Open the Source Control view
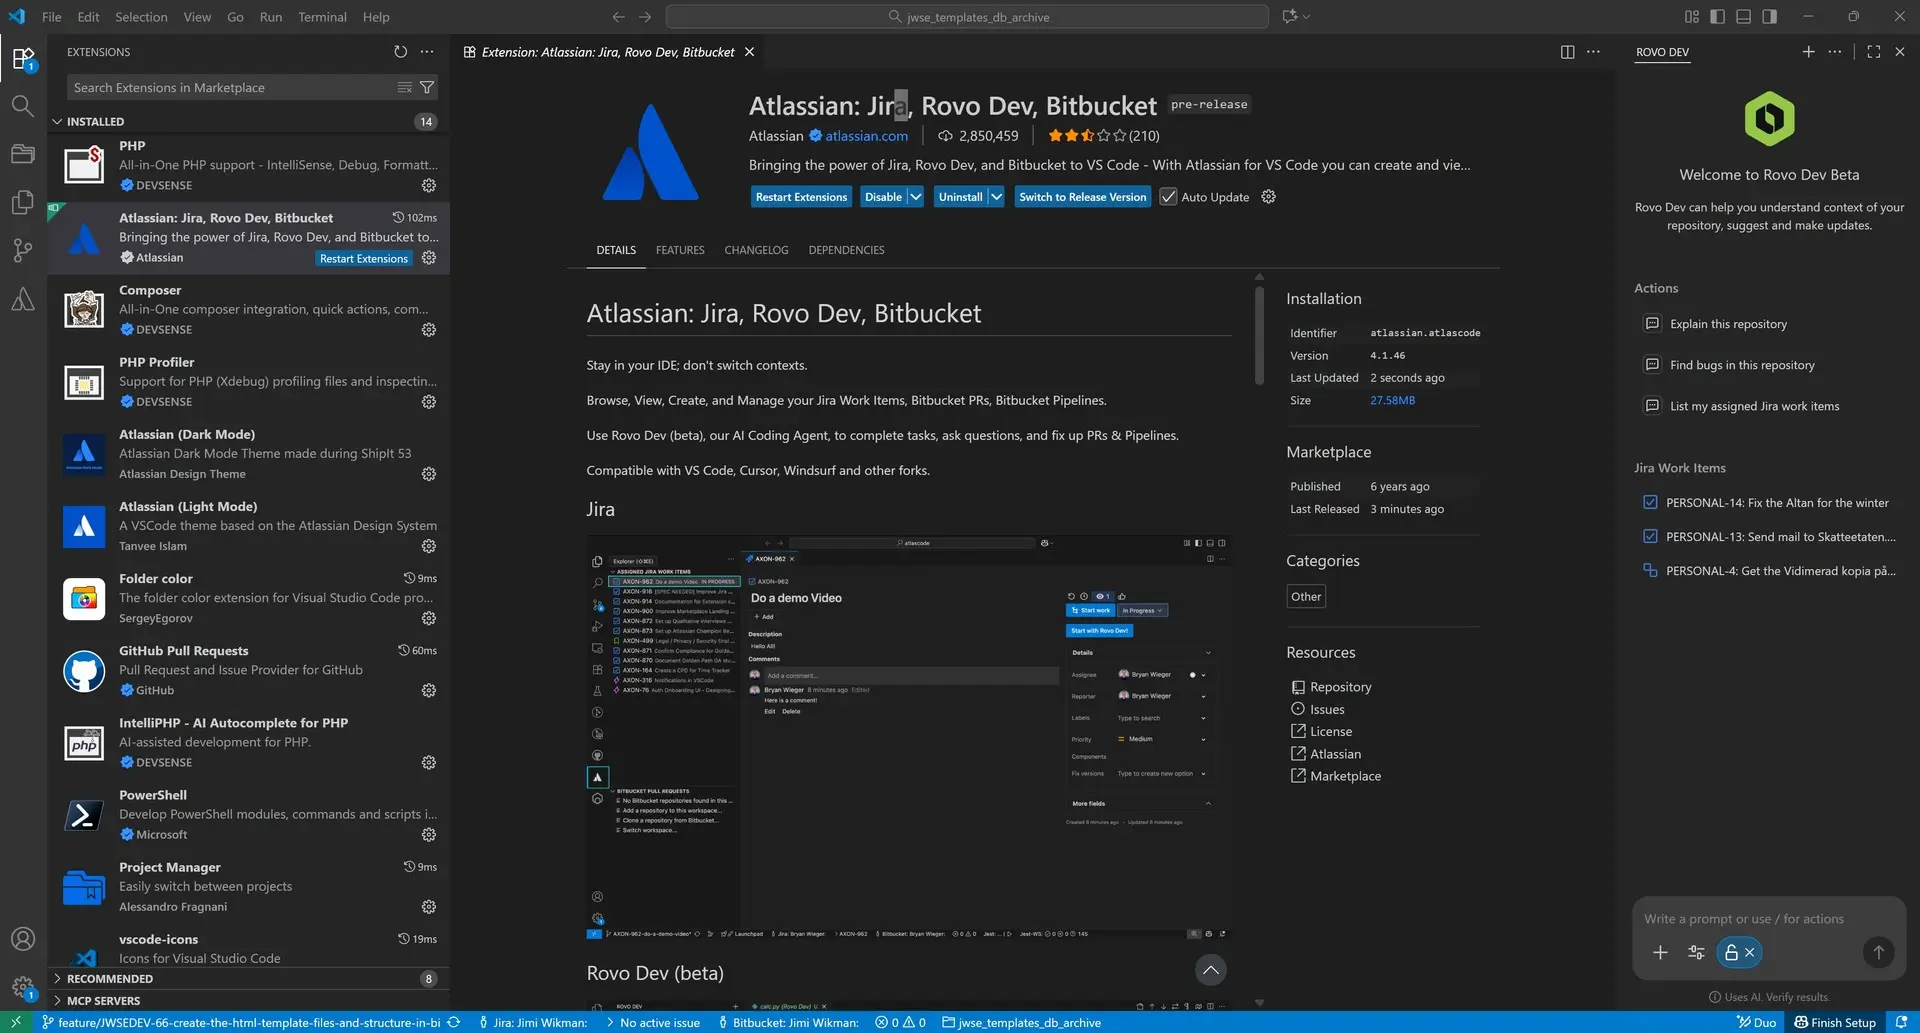The height and width of the screenshot is (1033, 1920). 22,250
